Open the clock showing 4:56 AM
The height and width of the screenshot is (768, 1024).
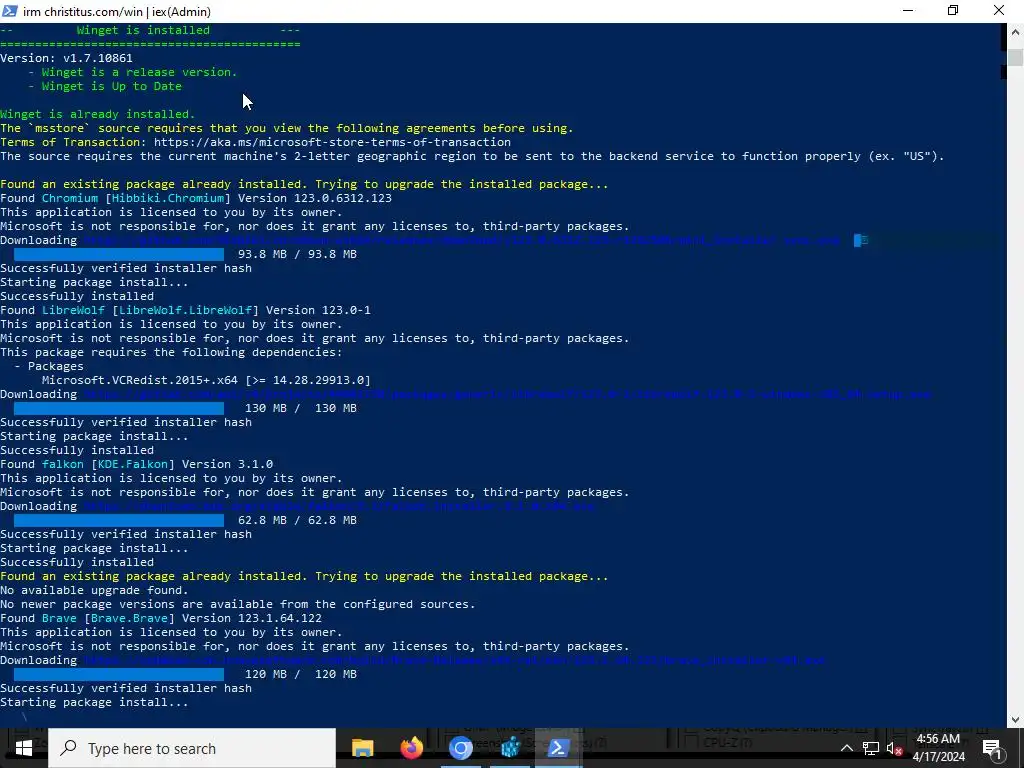tap(938, 739)
